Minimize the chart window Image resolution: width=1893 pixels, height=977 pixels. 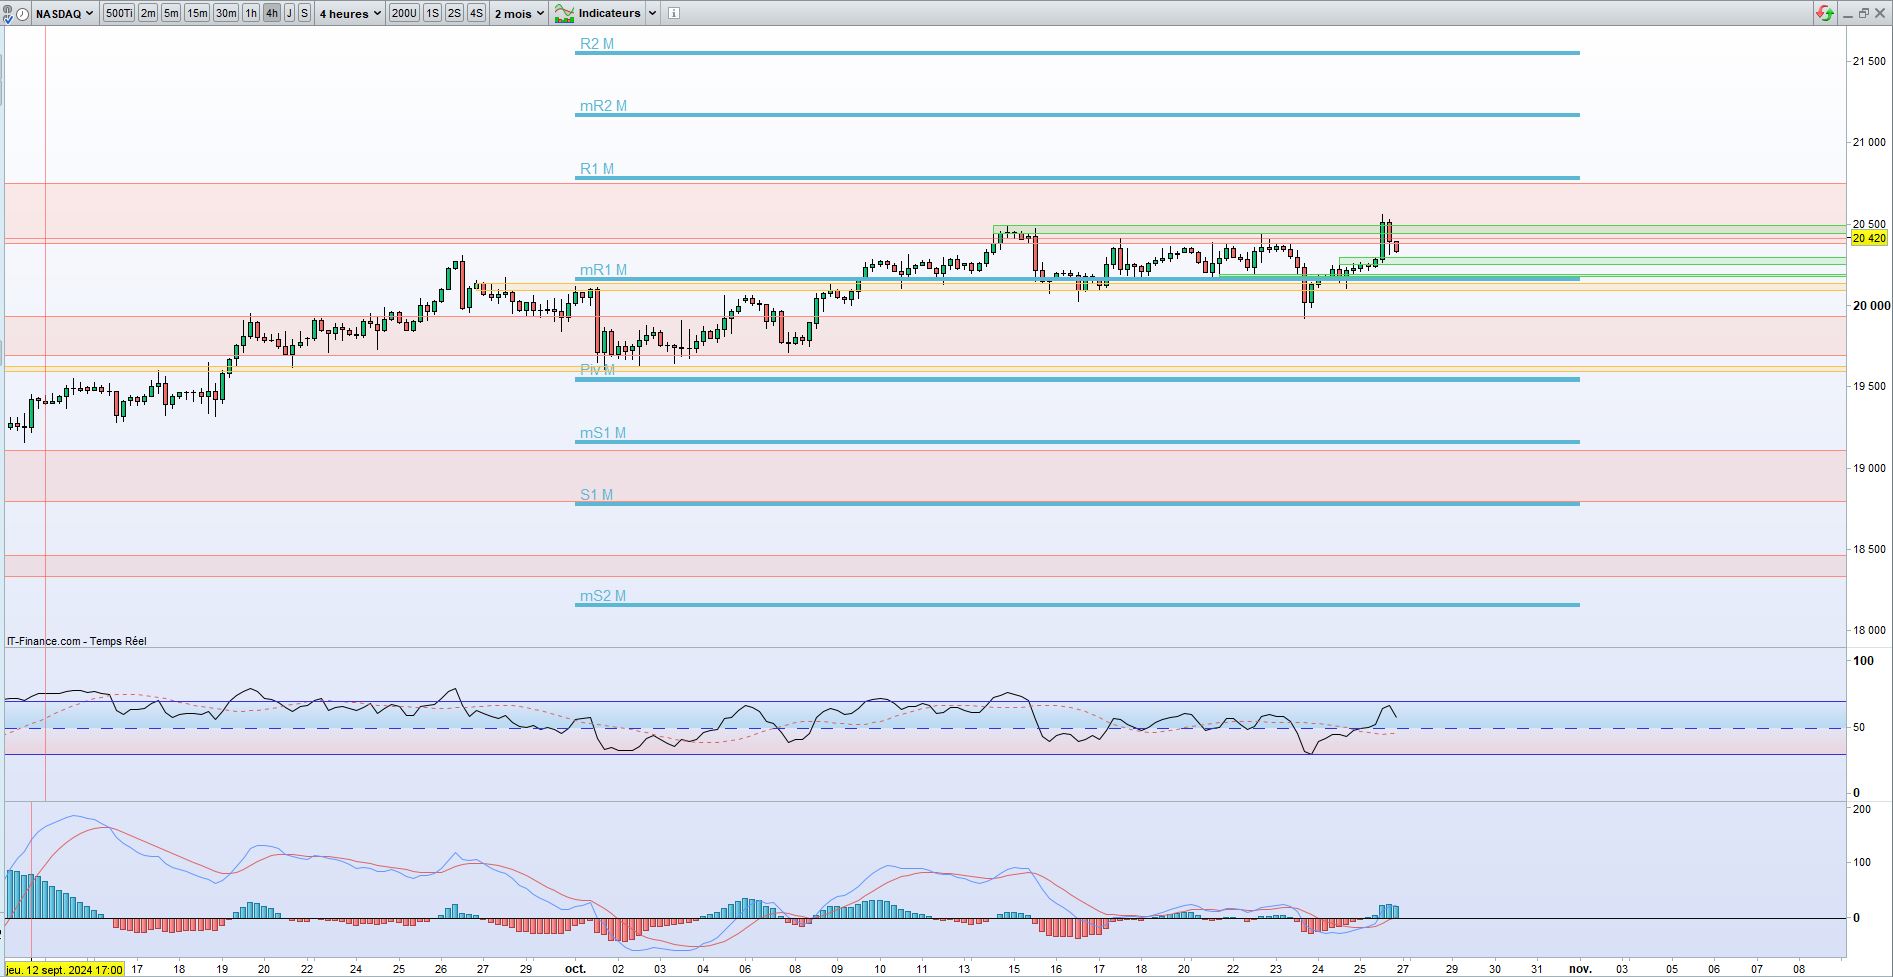pyautogui.click(x=1847, y=13)
